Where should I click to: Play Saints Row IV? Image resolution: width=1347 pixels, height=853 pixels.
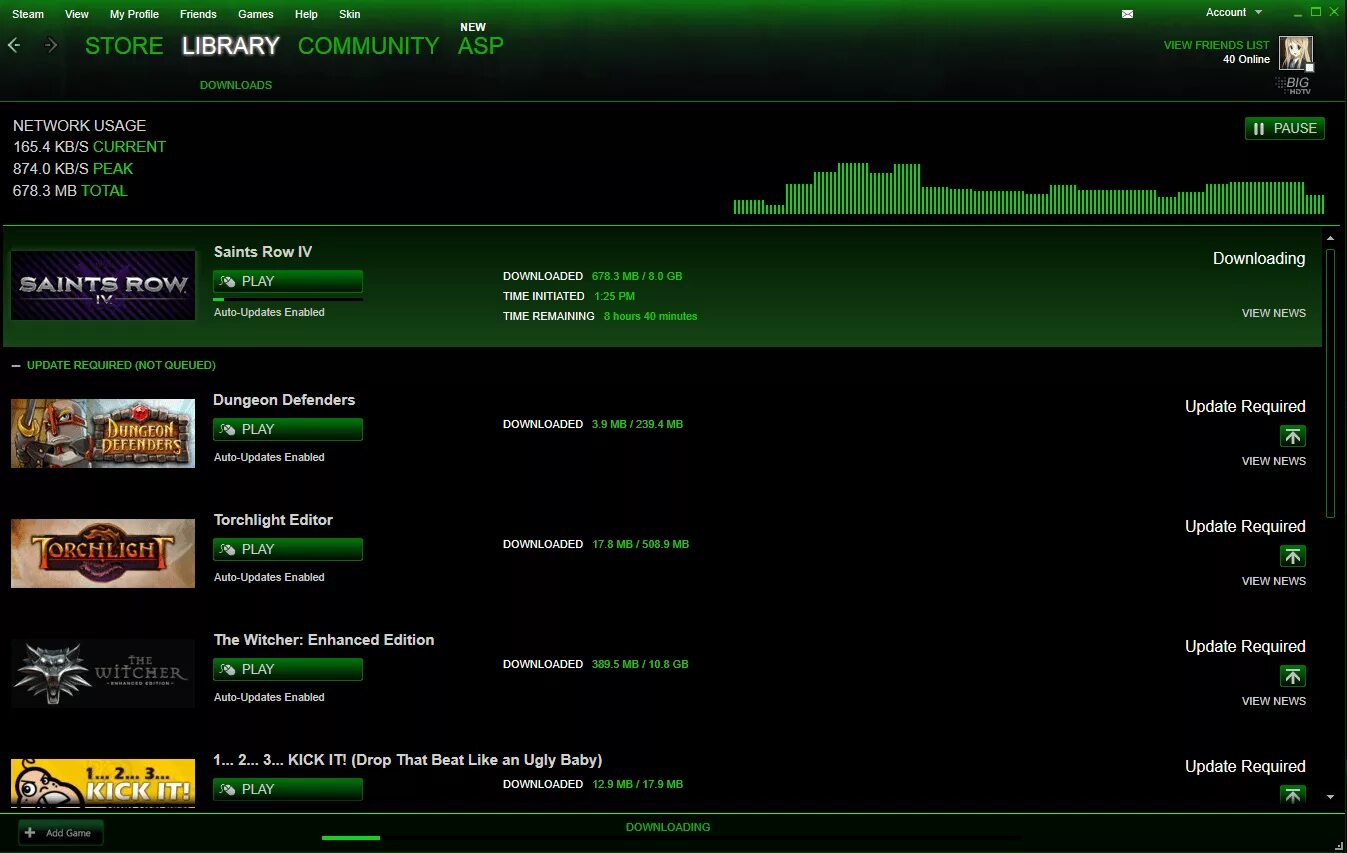point(288,281)
